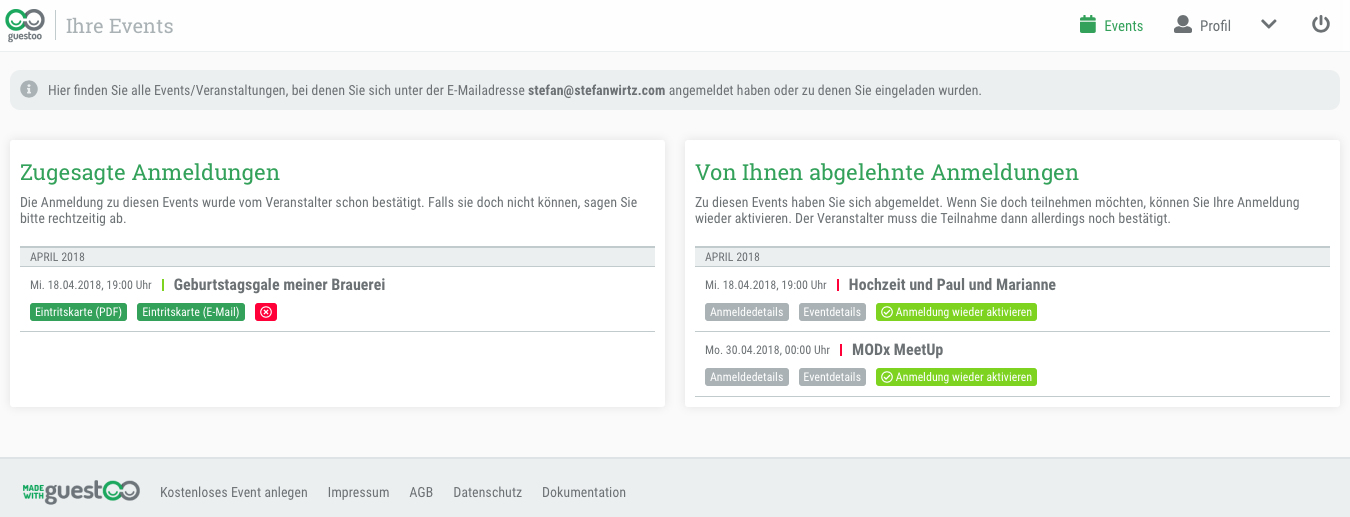Click APRIL 2018 header under abgelehnte Anmeldungen
The width and height of the screenshot is (1350, 517).
point(1012,257)
